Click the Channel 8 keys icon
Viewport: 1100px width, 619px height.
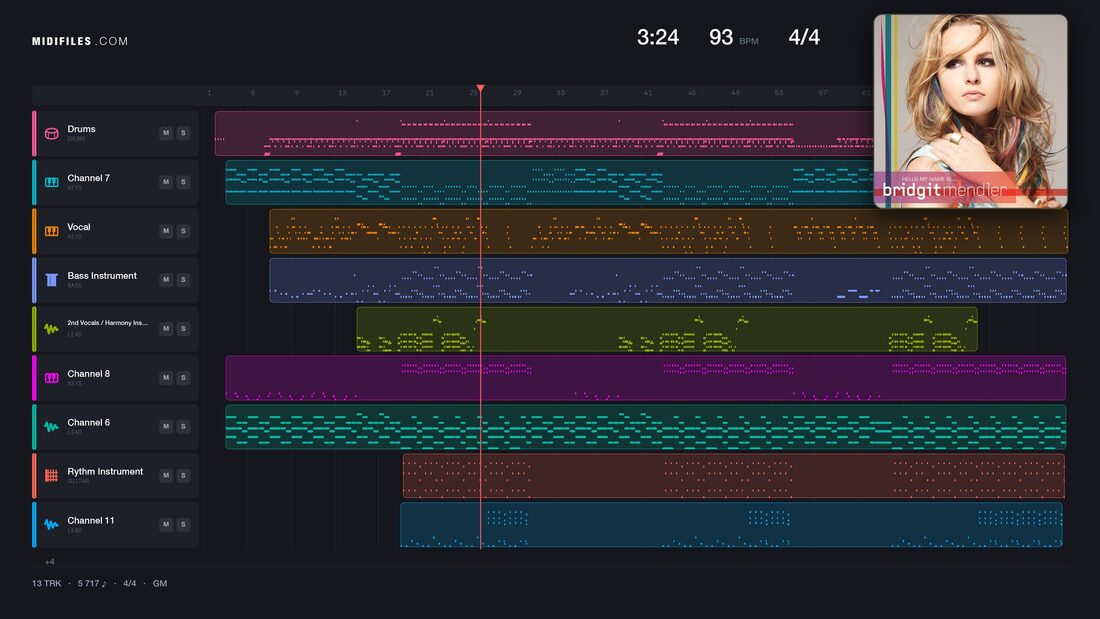pyautogui.click(x=52, y=378)
